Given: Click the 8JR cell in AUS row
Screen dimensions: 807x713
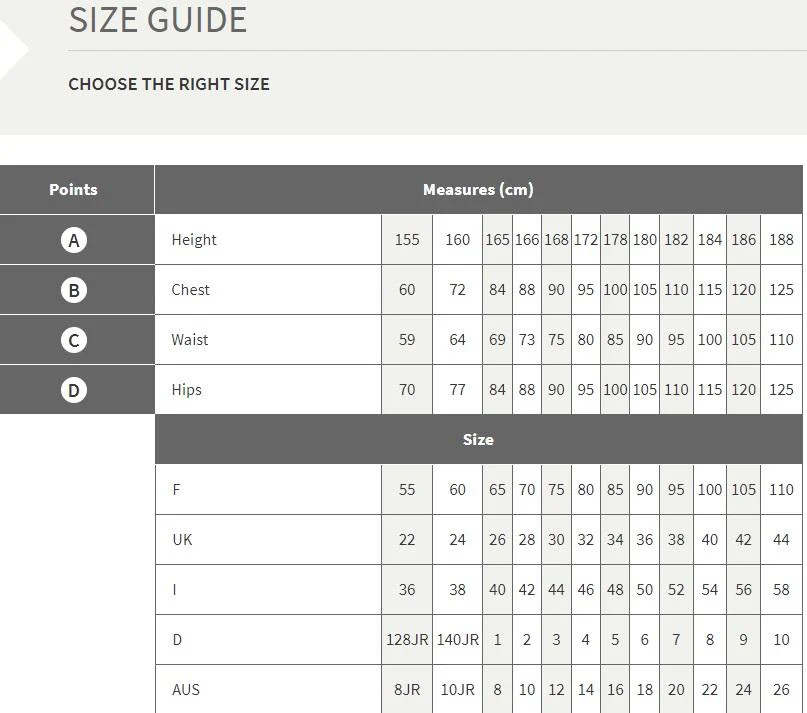Looking at the screenshot, I should point(407,689).
